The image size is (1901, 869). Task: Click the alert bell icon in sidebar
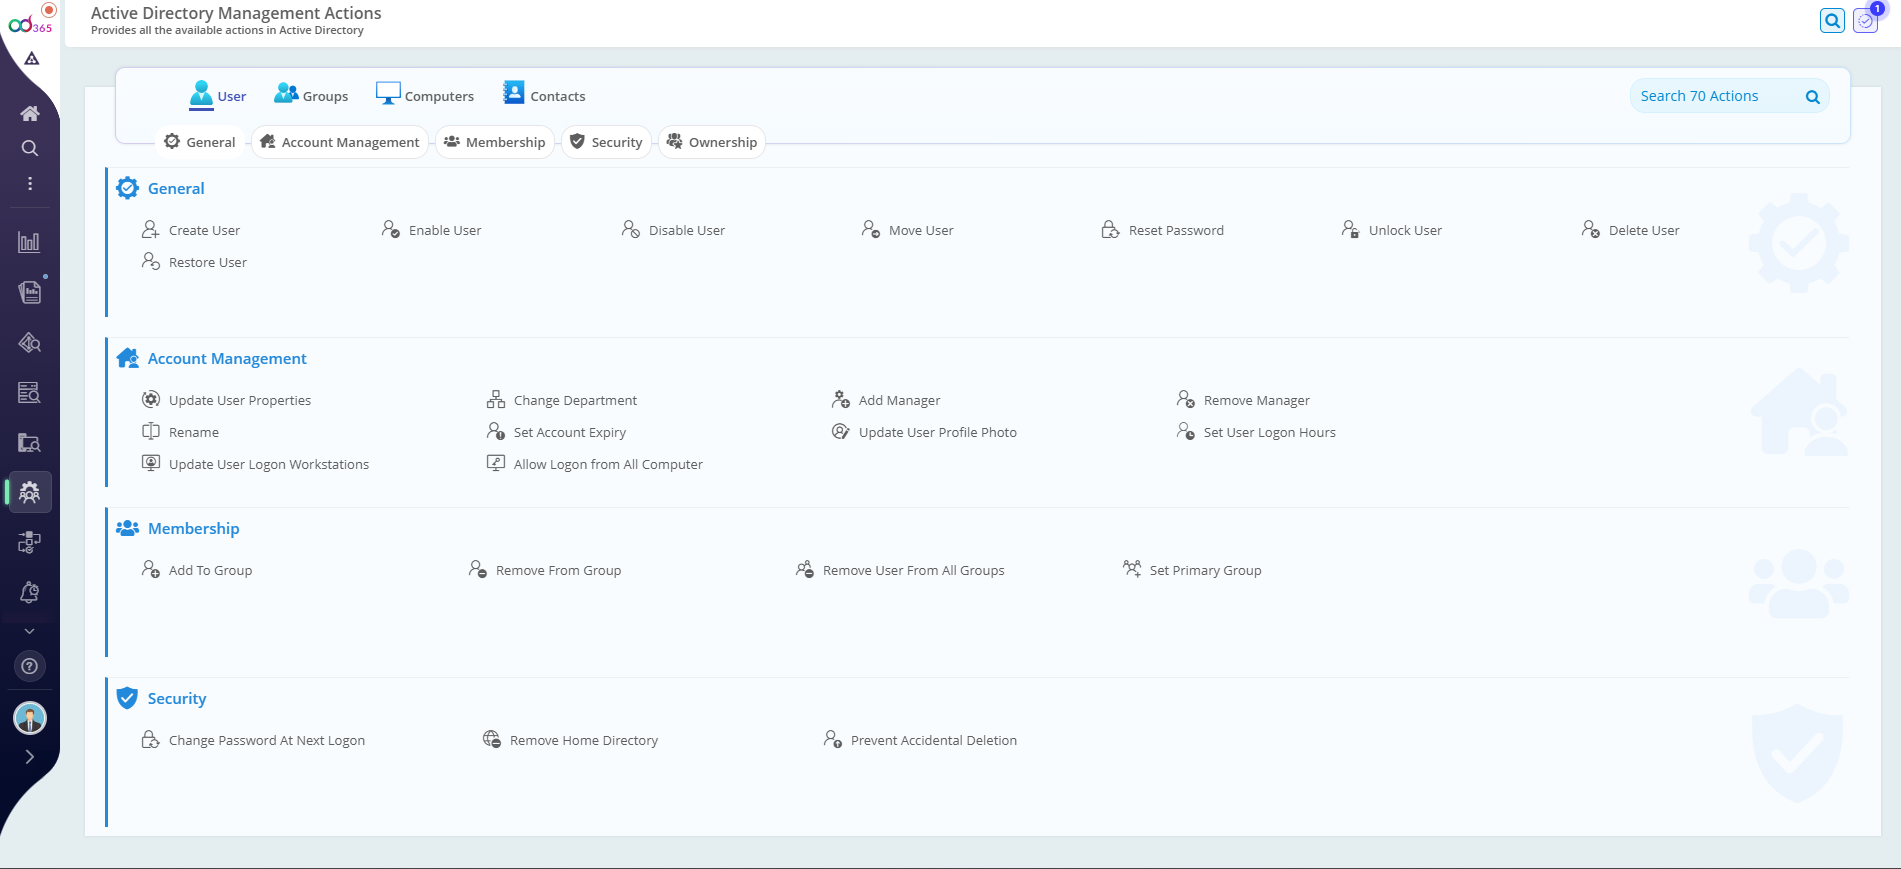30,592
